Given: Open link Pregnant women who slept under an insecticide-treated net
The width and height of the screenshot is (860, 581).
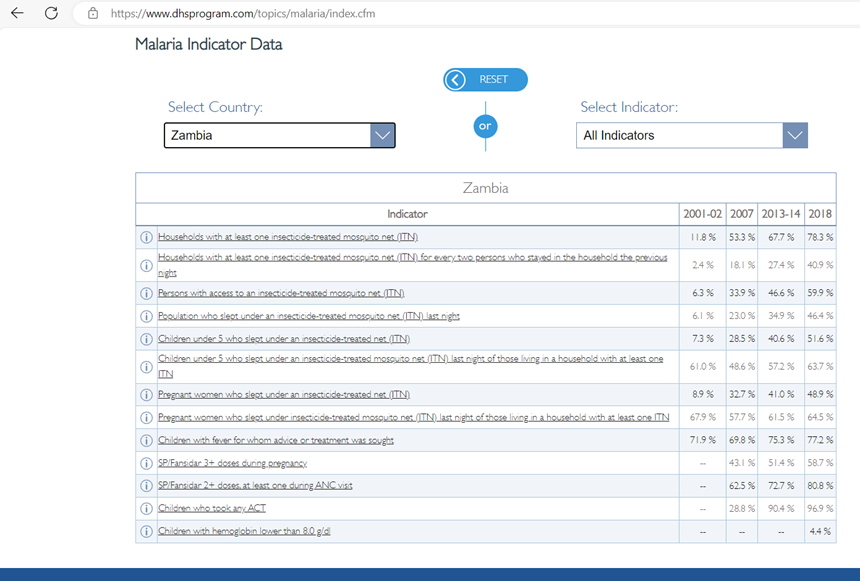Looking at the screenshot, I should [284, 394].
